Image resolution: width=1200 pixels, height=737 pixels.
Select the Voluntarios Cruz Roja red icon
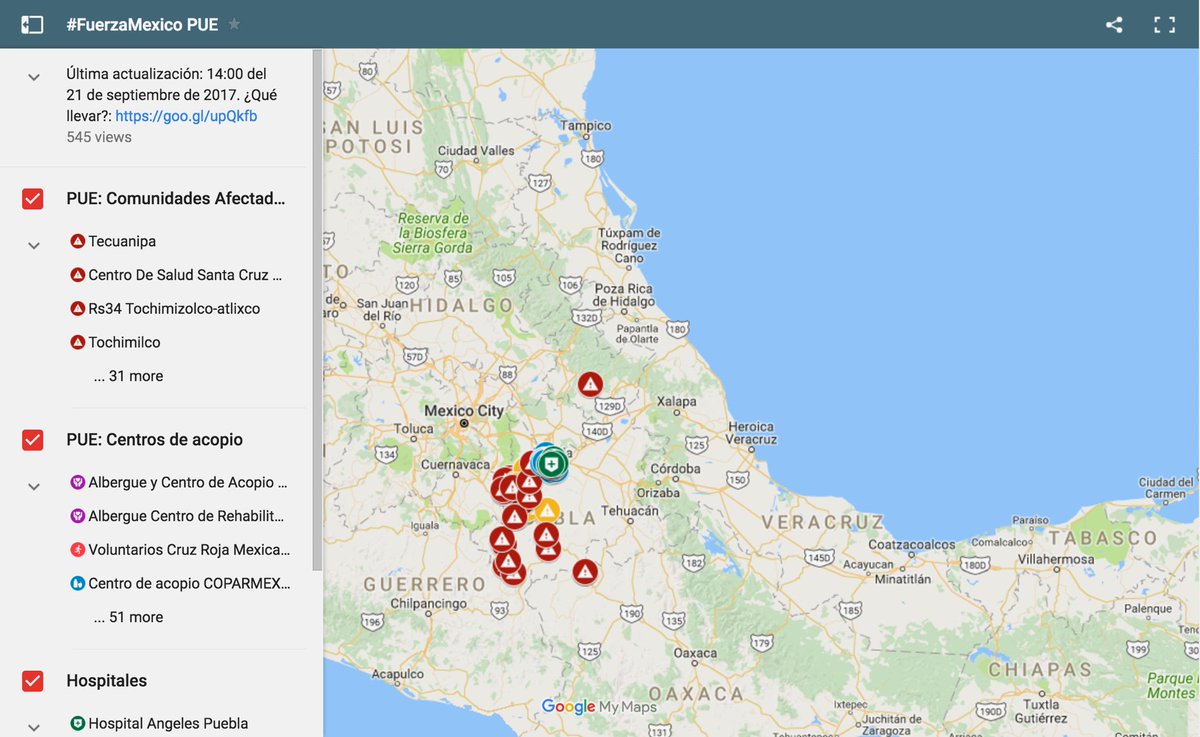click(77, 550)
